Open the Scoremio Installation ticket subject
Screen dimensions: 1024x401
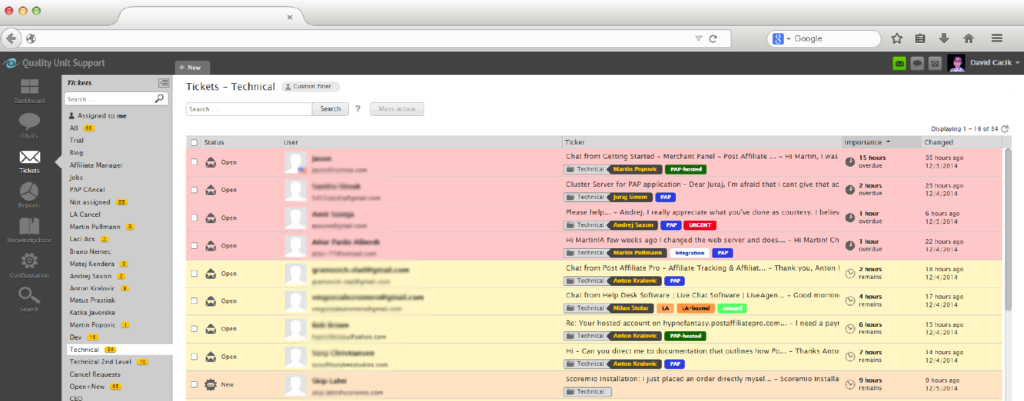point(702,378)
